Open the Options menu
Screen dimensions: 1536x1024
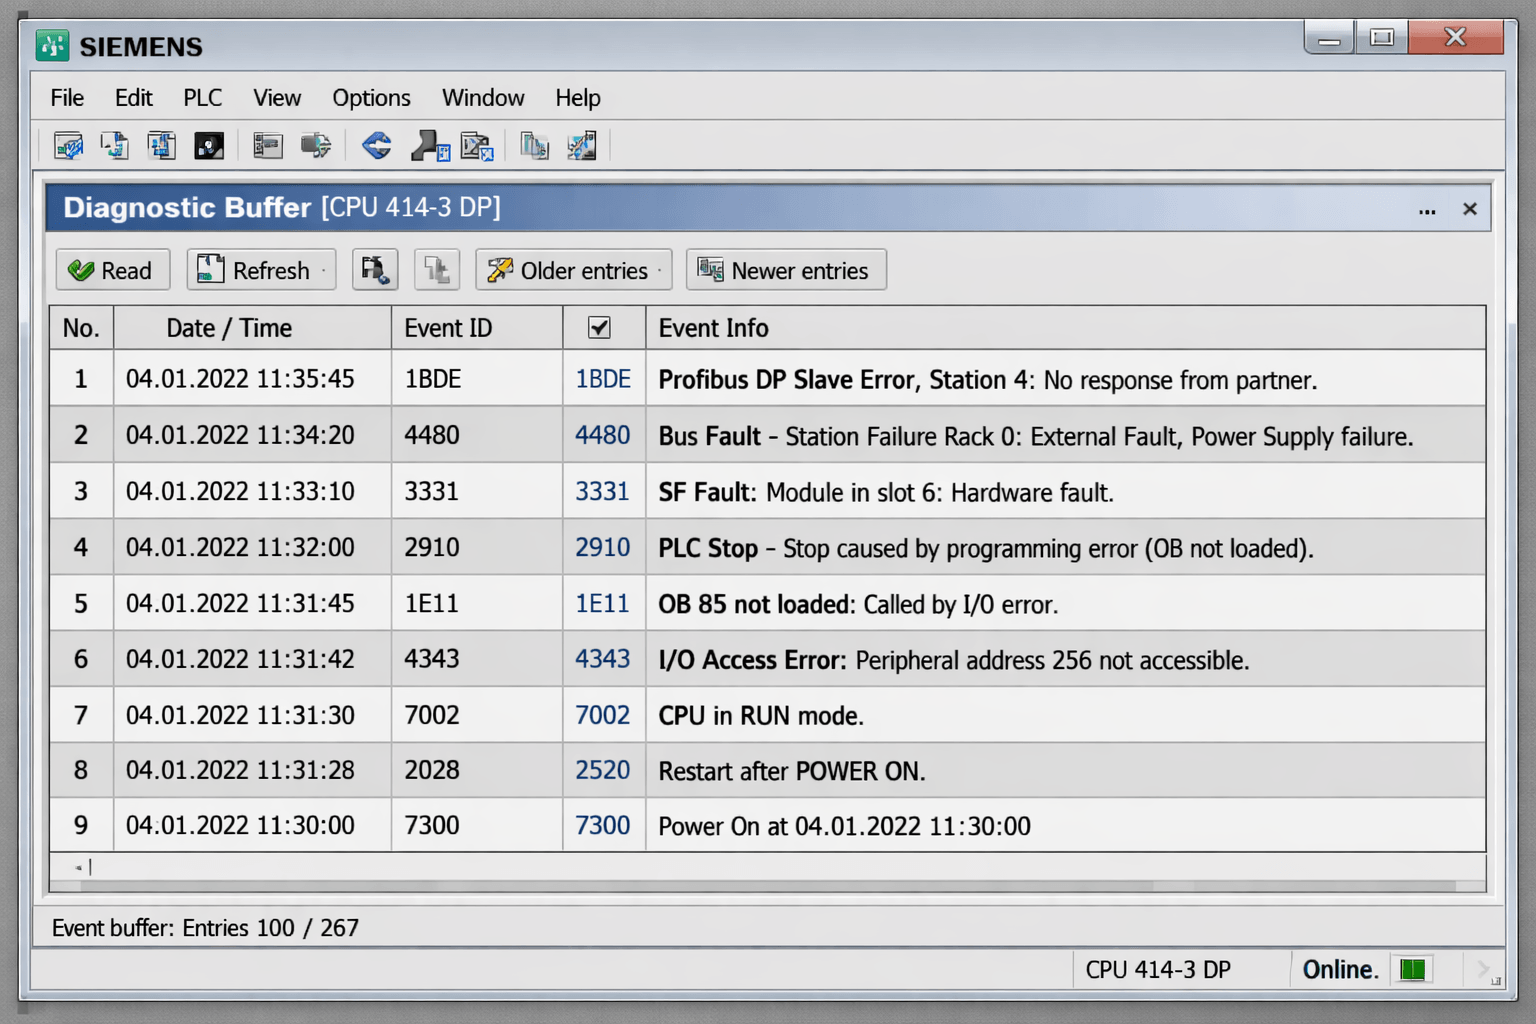(x=371, y=98)
